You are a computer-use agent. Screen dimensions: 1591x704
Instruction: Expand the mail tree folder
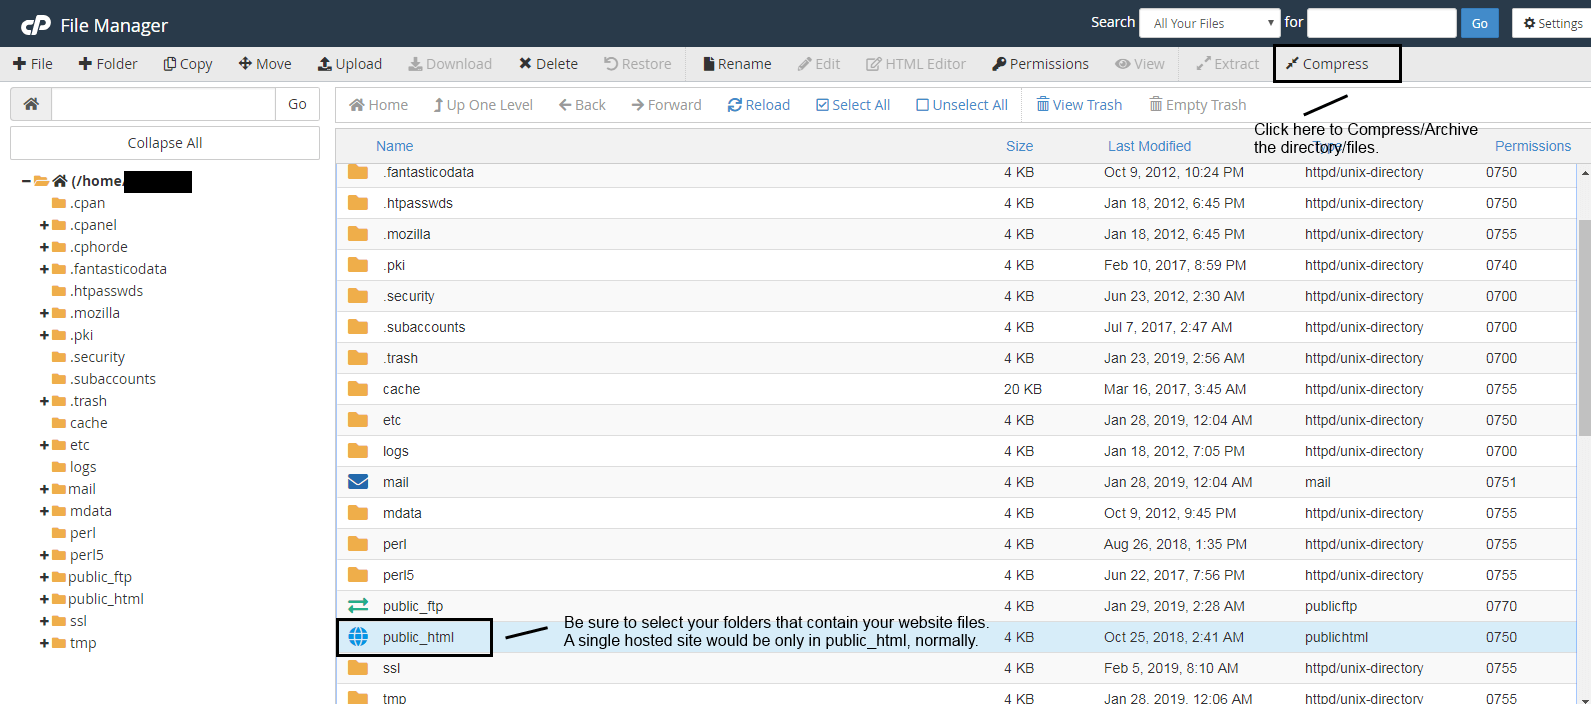point(44,489)
